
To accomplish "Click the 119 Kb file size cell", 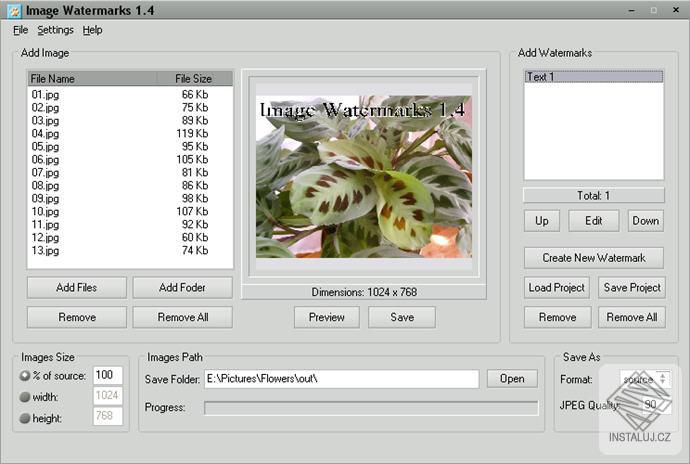I will [x=192, y=133].
